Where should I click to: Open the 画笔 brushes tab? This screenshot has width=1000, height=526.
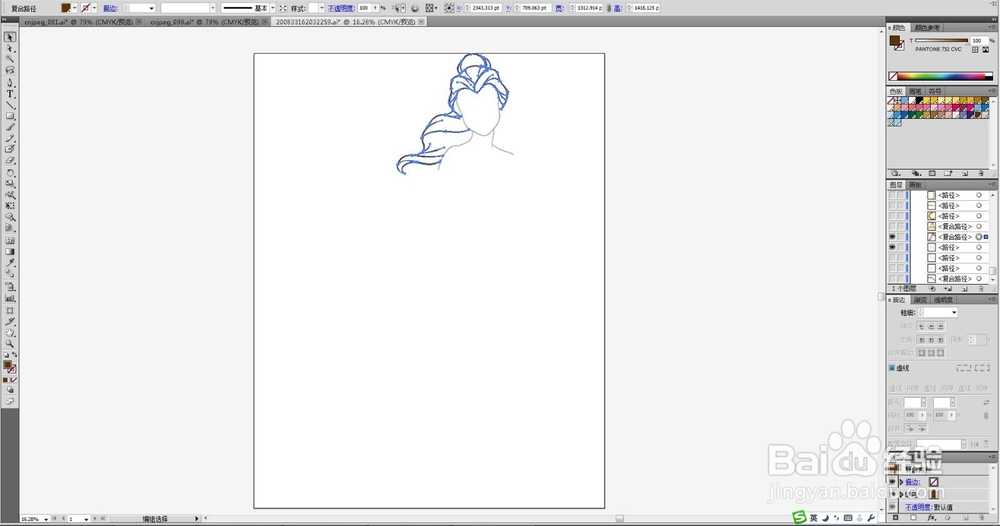(x=915, y=91)
